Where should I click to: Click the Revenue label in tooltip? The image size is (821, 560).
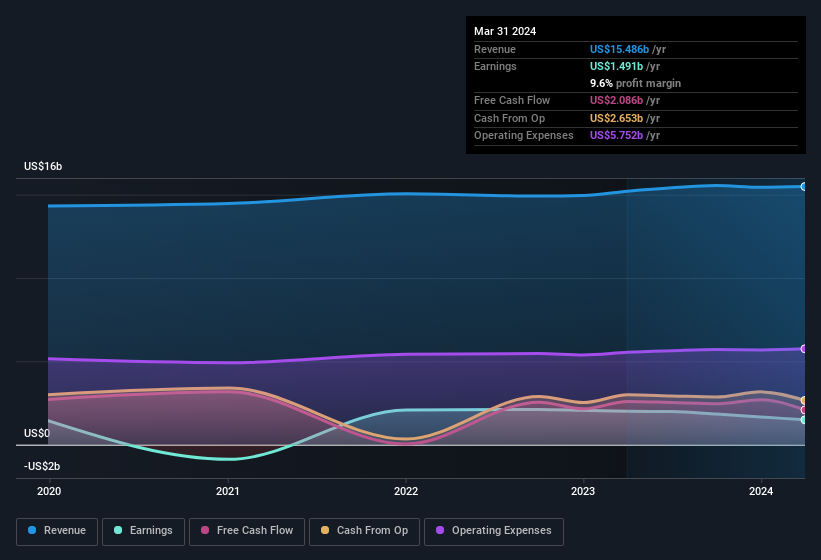(495, 49)
